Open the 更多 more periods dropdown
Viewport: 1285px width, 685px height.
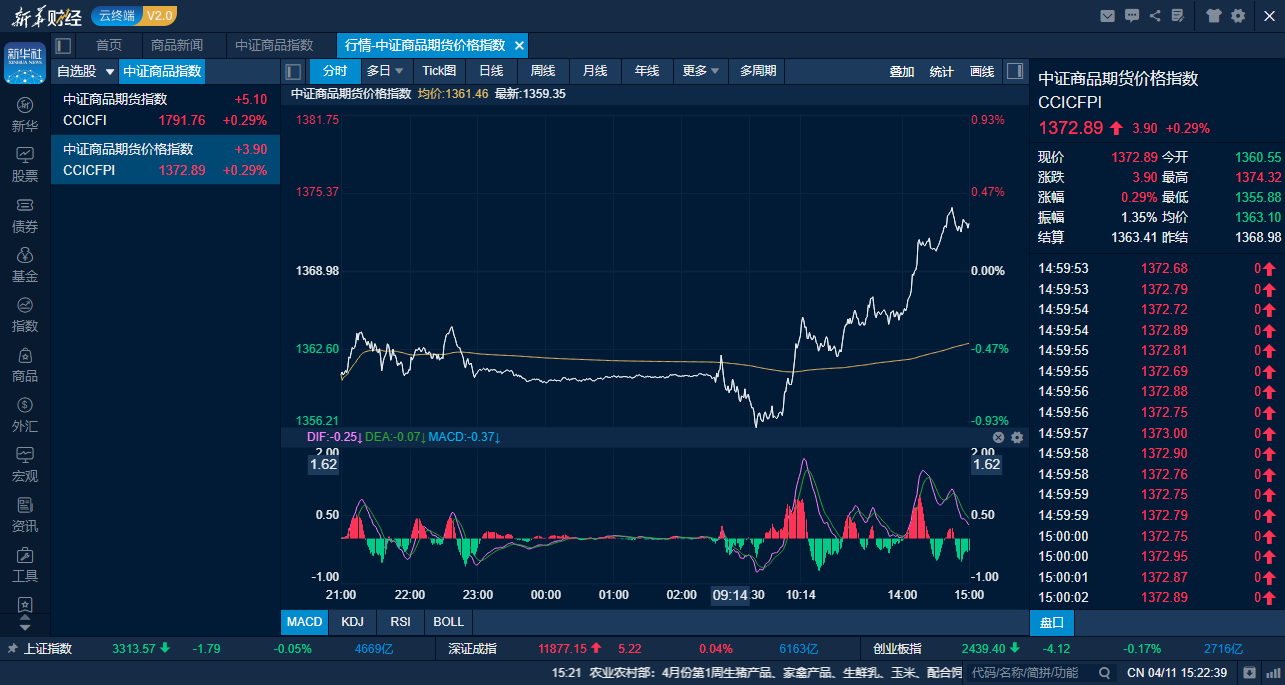(x=701, y=71)
